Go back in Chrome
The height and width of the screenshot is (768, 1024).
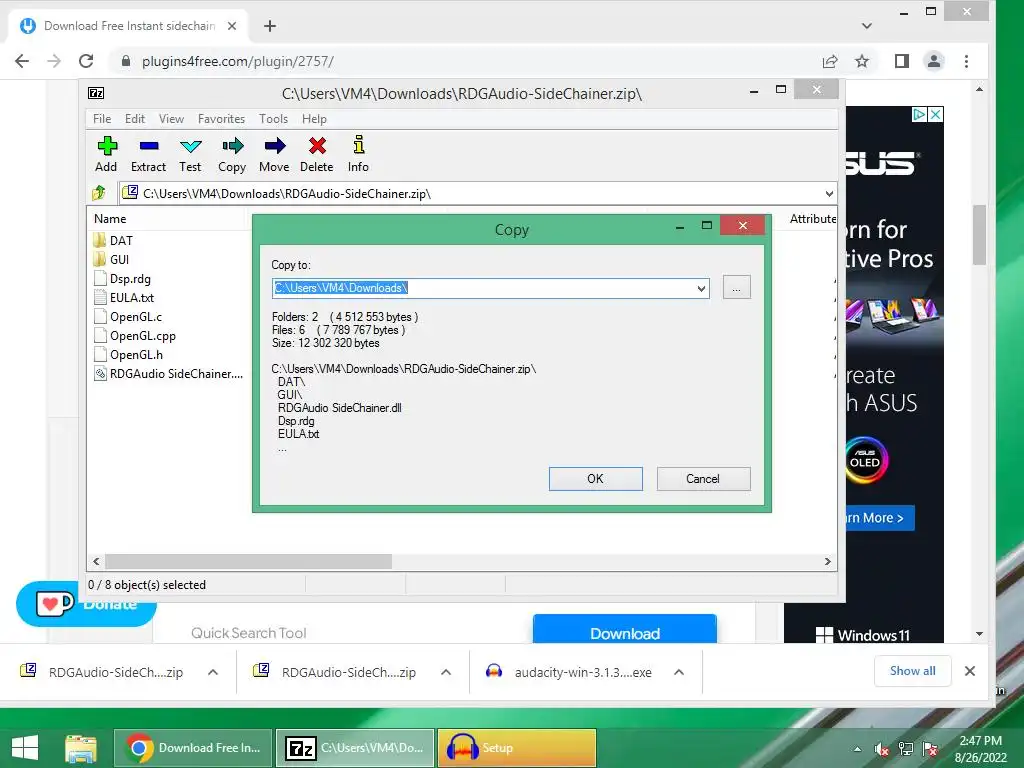click(x=22, y=61)
